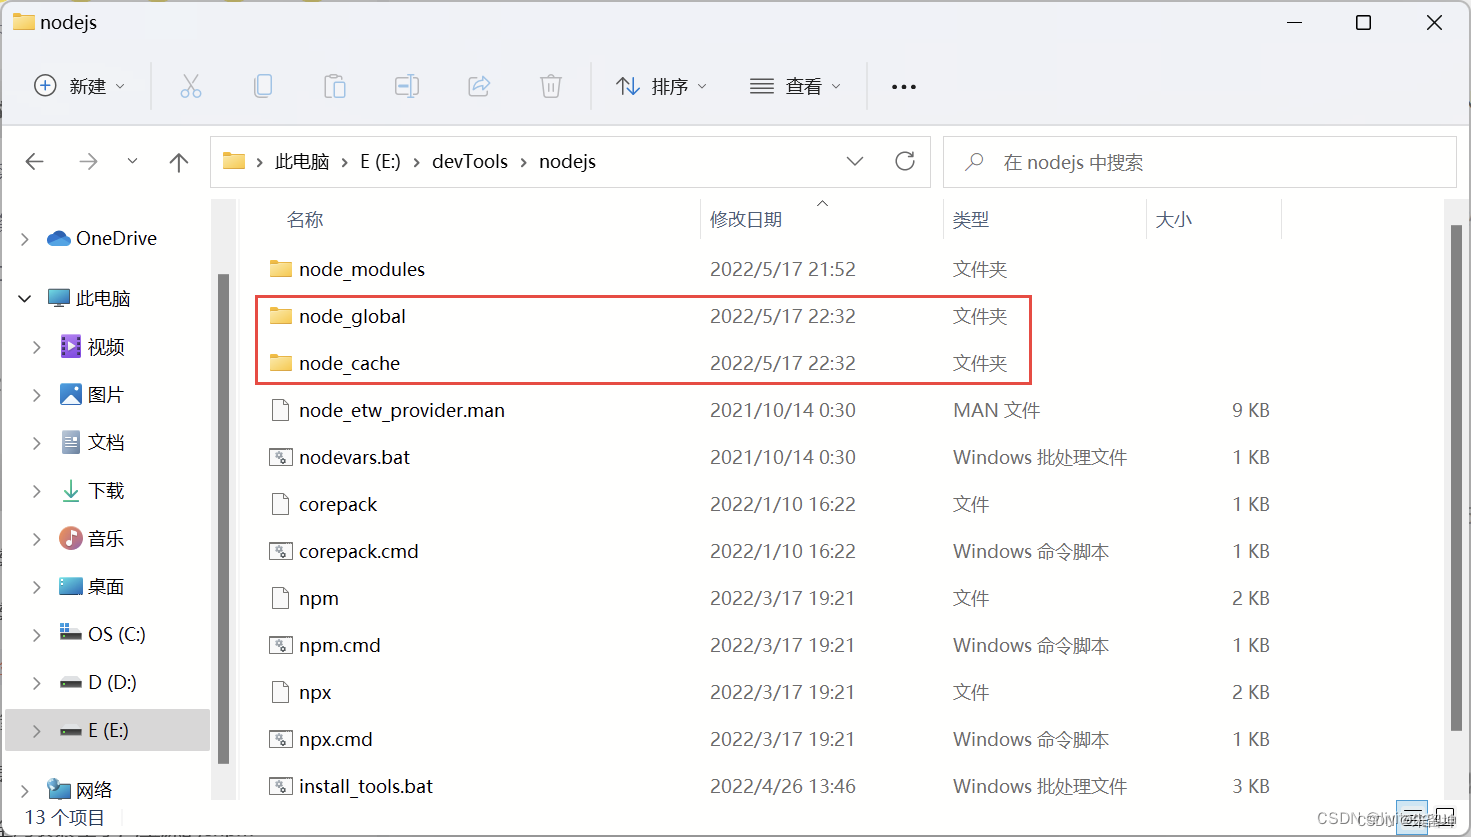This screenshot has width=1471, height=837.
Task: Click the navigation pane vertical scrollbar
Action: 223,519
